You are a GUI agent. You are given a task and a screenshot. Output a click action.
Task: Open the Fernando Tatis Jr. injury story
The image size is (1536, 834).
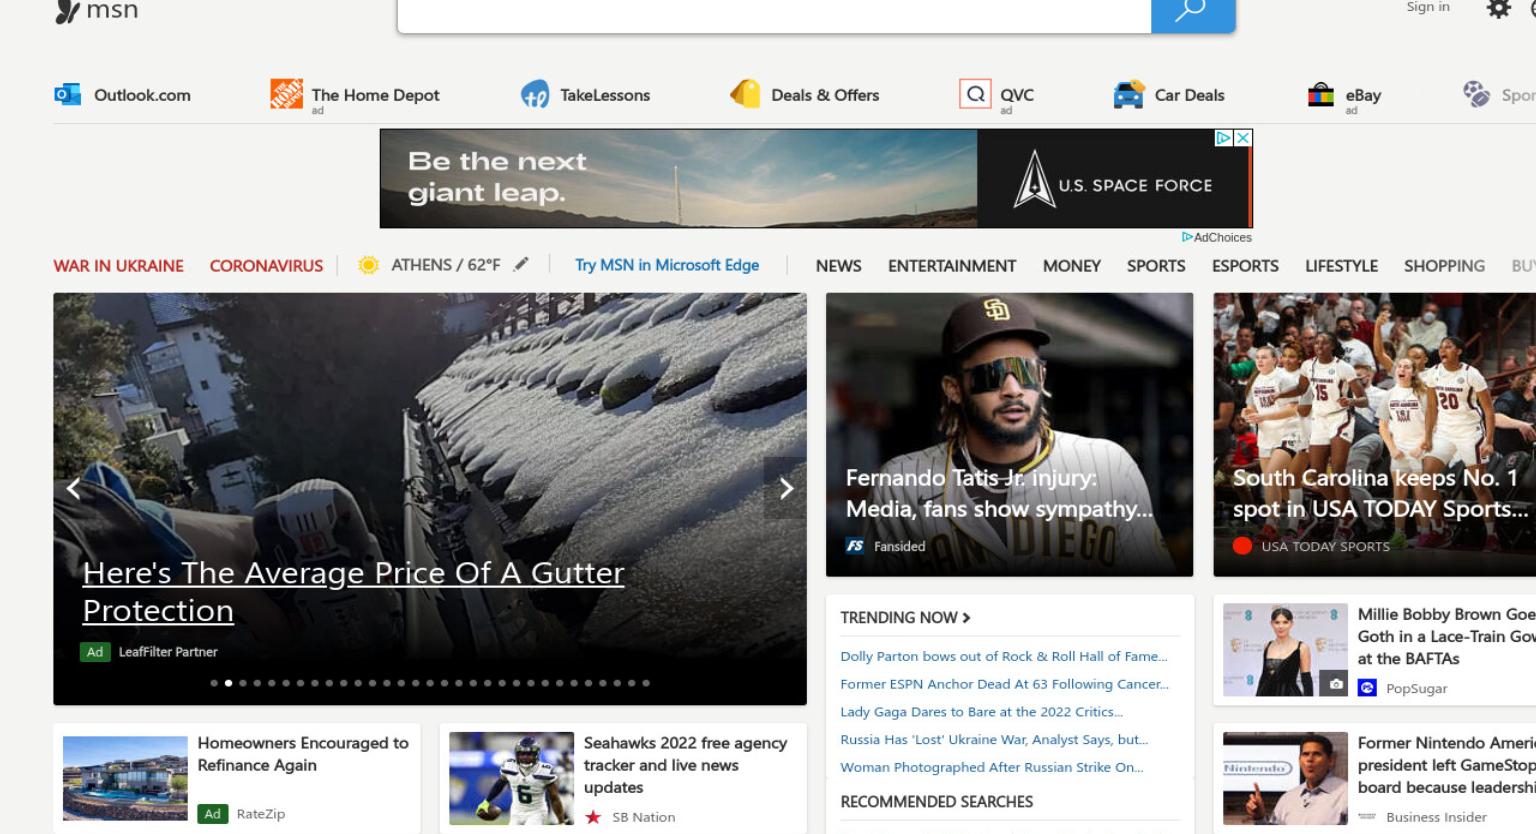click(x=1009, y=434)
